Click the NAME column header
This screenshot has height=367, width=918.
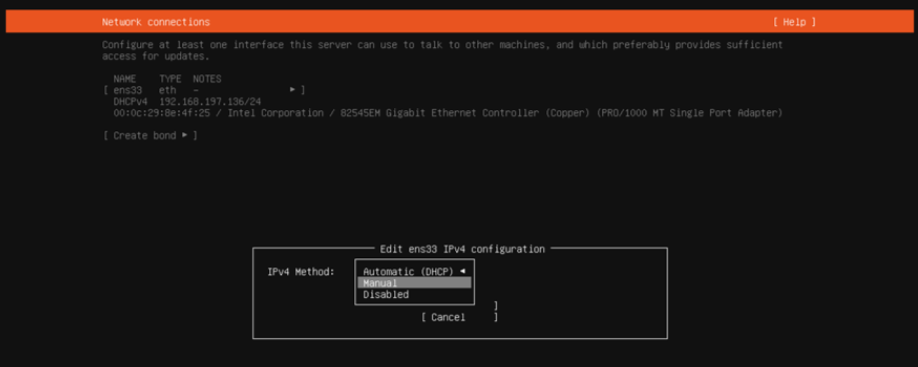tap(125, 78)
